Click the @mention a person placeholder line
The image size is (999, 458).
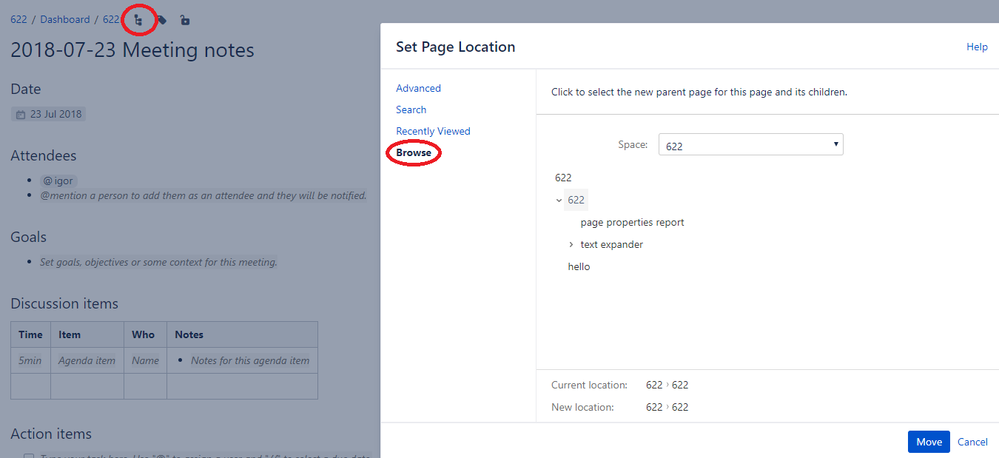(x=203, y=196)
